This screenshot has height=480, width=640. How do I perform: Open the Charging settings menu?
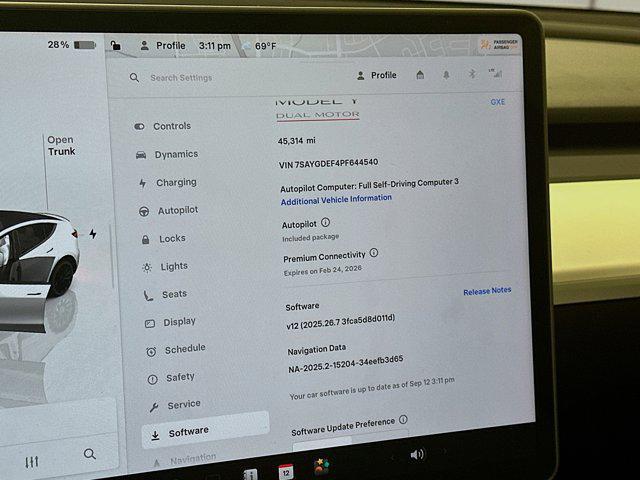pyautogui.click(x=168, y=182)
